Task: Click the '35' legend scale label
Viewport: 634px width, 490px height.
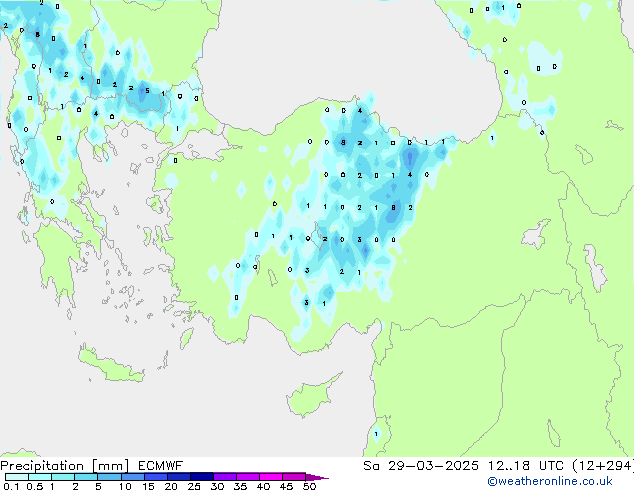Action: 240,486
